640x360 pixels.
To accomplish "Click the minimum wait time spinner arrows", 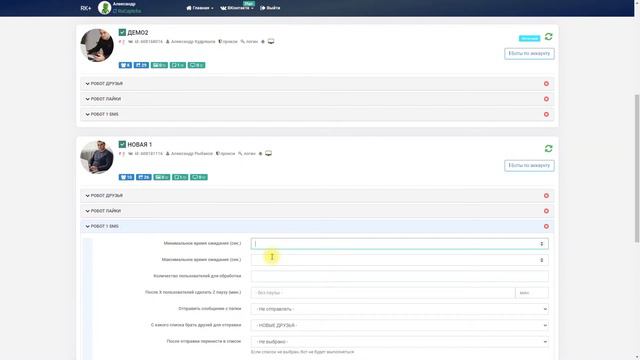I will coord(542,244).
